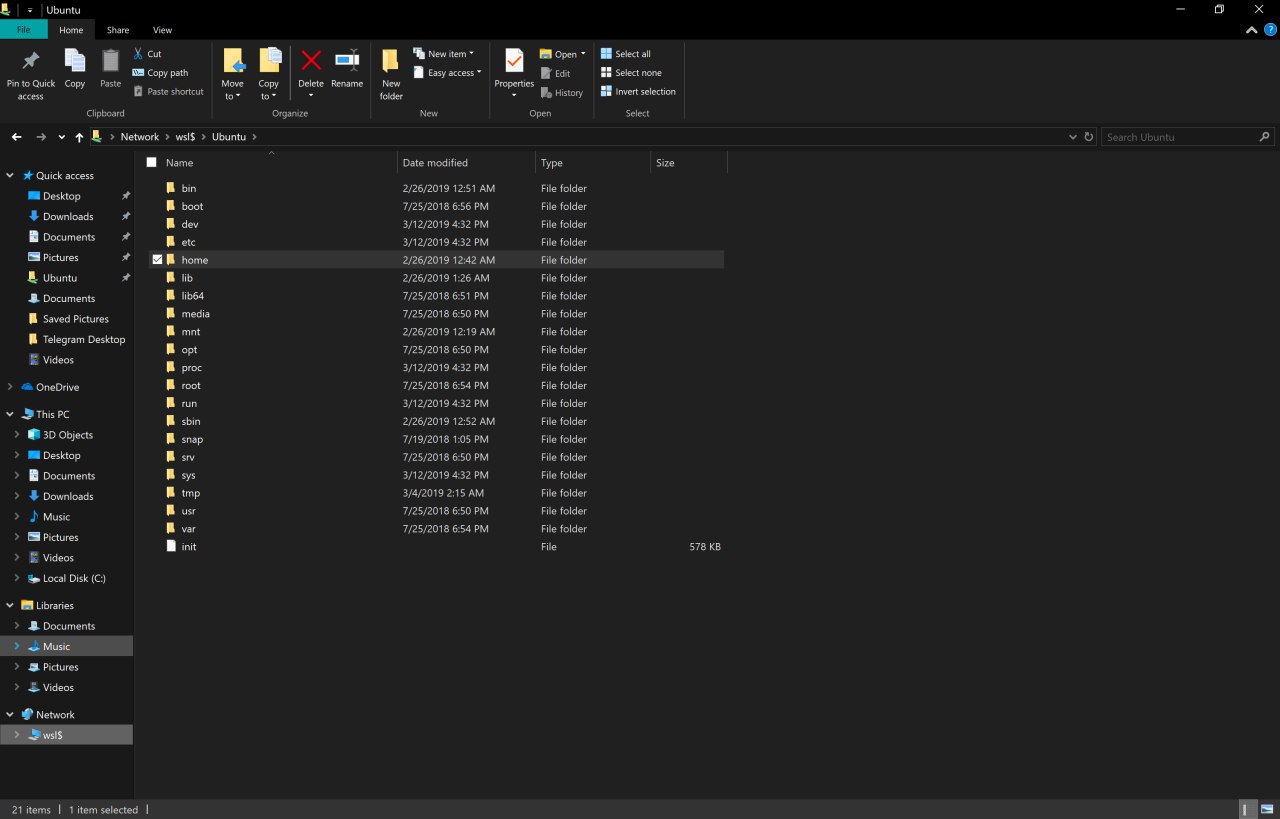Screen dimensions: 1280x819
Task: Click the Edit button in Open group
Action: 555,74
